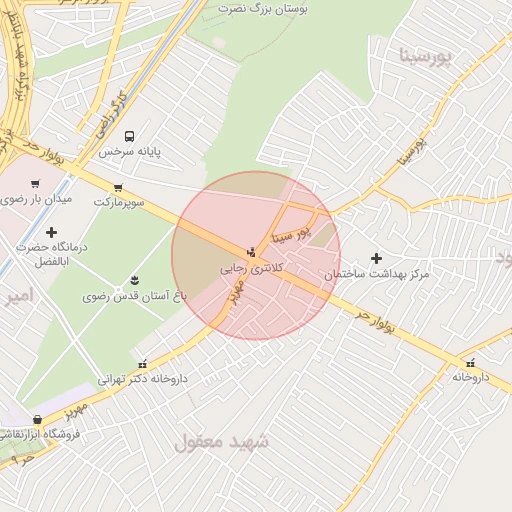The height and width of the screenshot is (512, 512).
Task: Select the کارگر رضی road label
Action: (x=112, y=115)
